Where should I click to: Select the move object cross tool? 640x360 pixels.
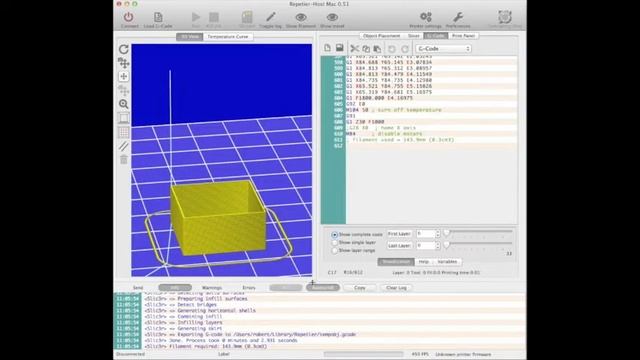click(124, 76)
